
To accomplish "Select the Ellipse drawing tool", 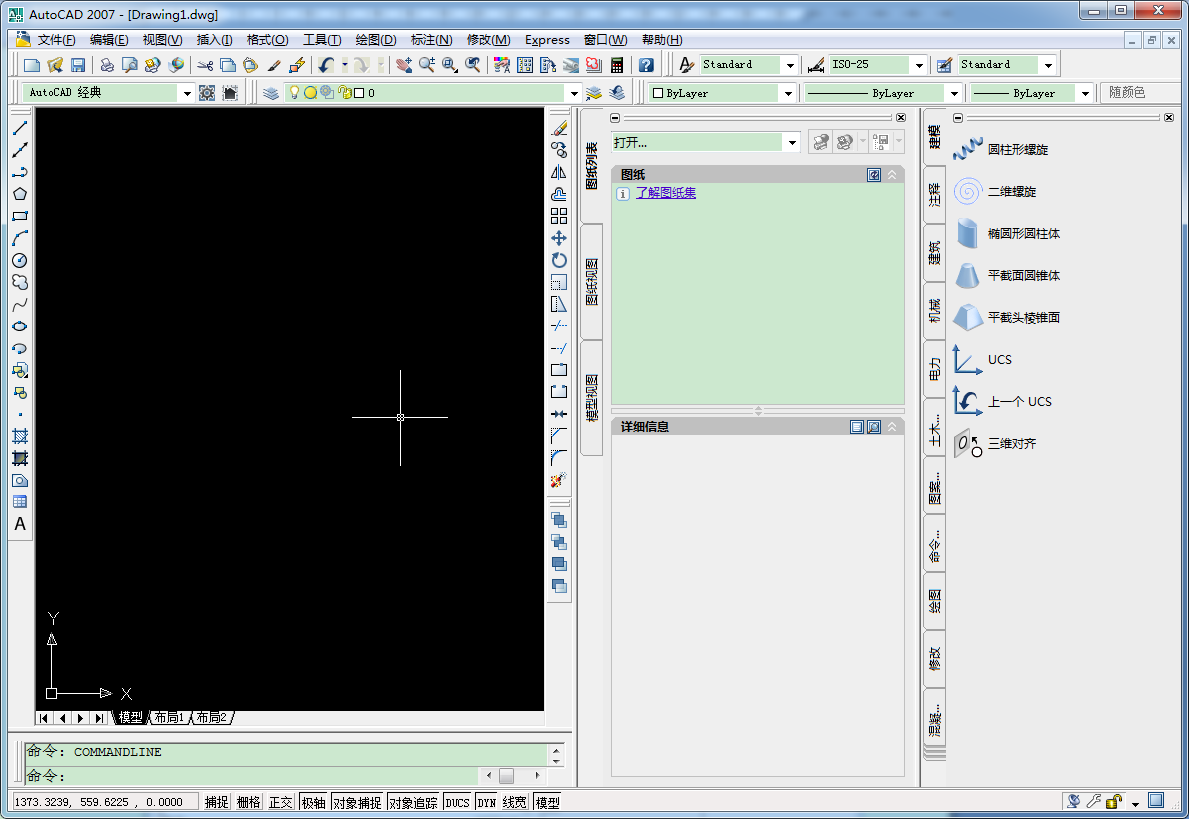I will pos(20,326).
